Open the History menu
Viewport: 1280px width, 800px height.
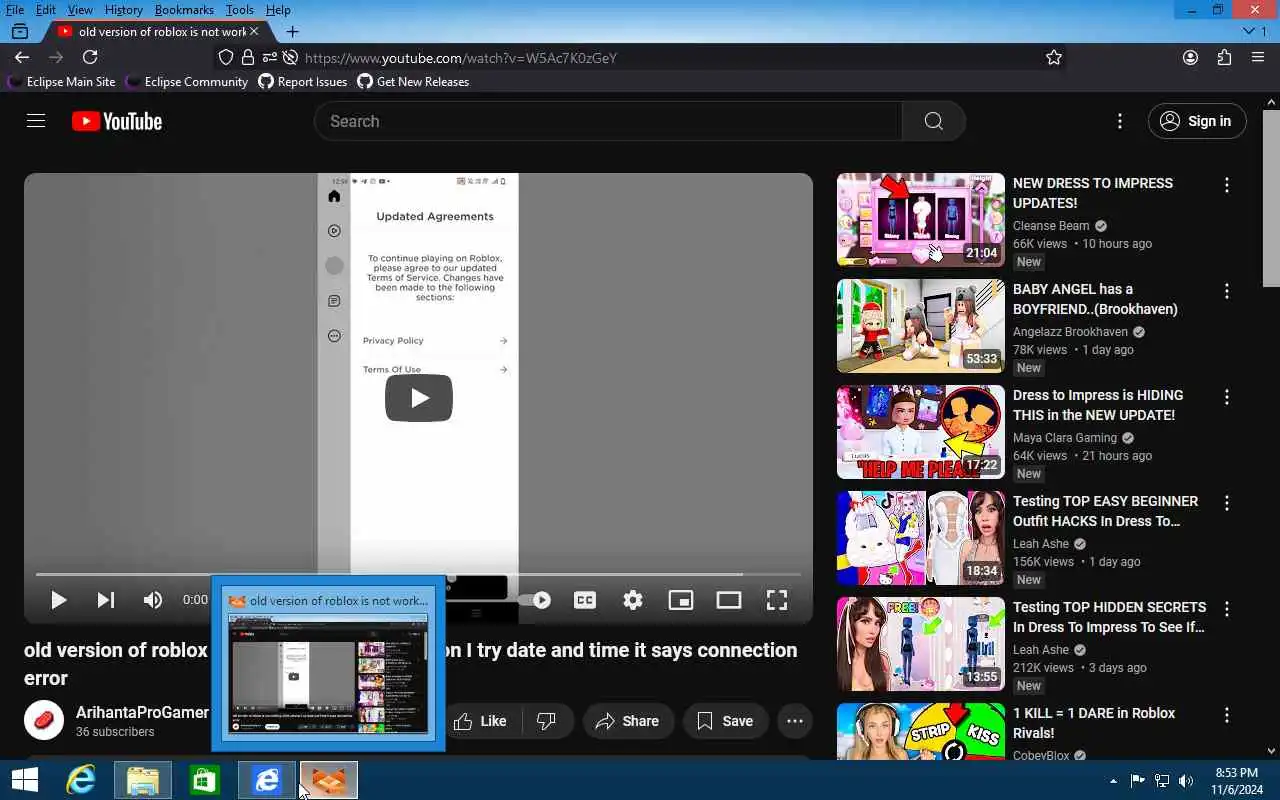[123, 10]
